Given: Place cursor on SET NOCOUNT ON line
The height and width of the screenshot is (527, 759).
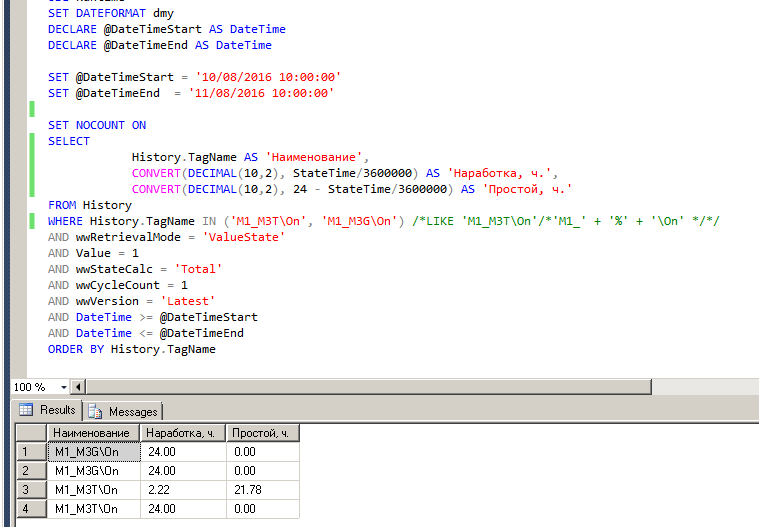Looking at the screenshot, I should [x=97, y=125].
